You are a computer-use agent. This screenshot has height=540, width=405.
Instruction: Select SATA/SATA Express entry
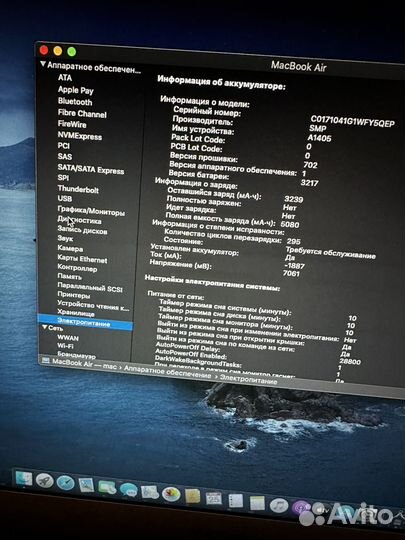click(91, 169)
